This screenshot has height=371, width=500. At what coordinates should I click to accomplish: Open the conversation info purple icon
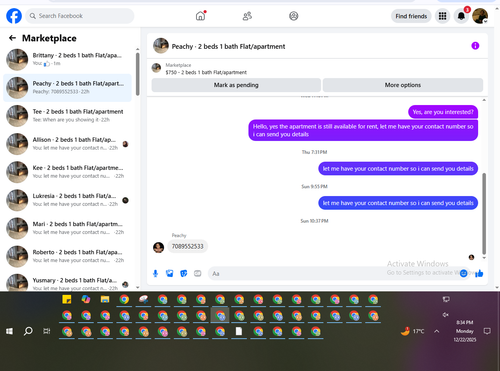[x=475, y=46]
